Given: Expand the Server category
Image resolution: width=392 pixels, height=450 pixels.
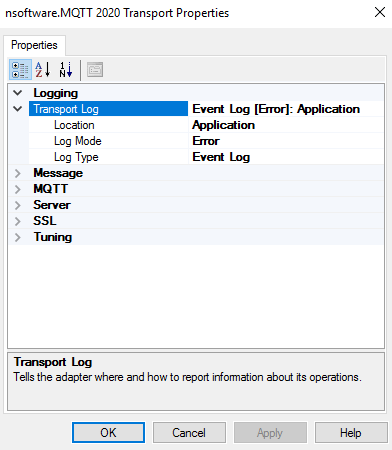Looking at the screenshot, I should [x=18, y=205].
